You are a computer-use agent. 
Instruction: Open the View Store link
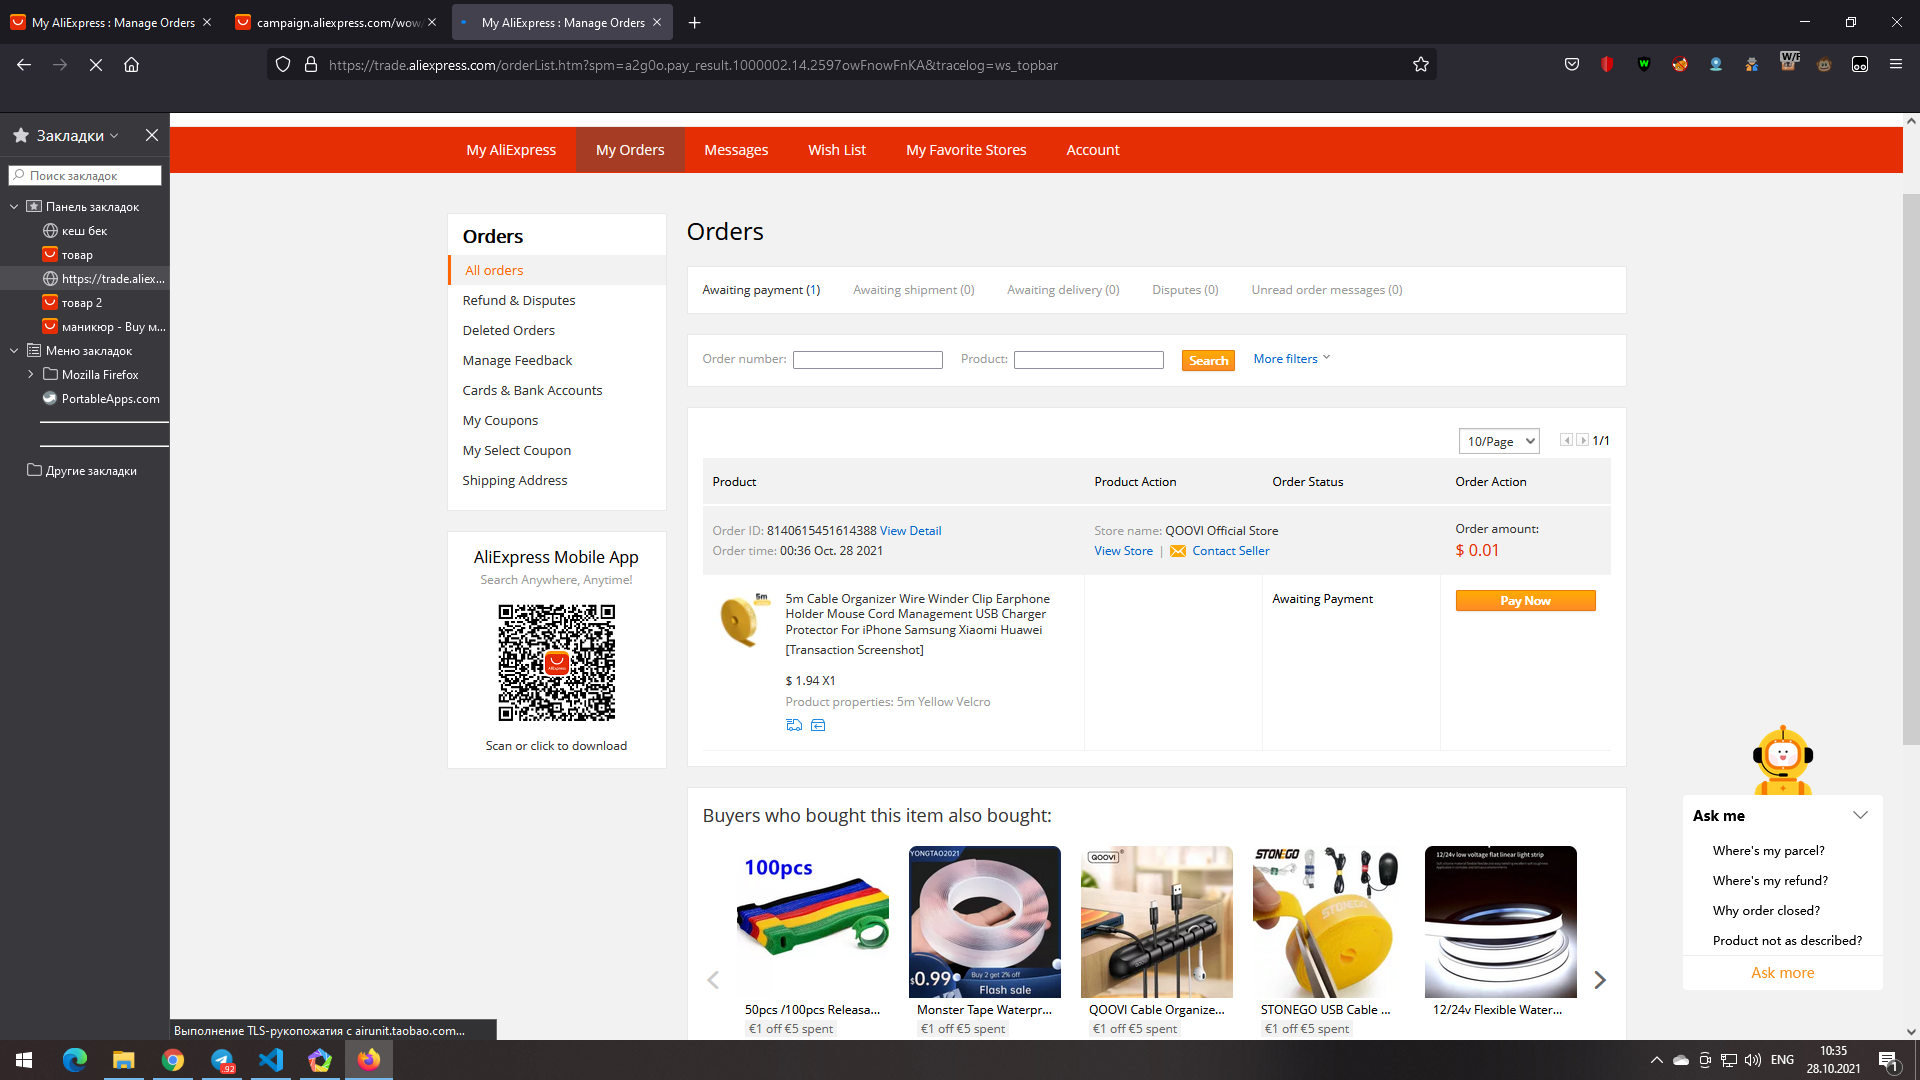click(x=1123, y=551)
